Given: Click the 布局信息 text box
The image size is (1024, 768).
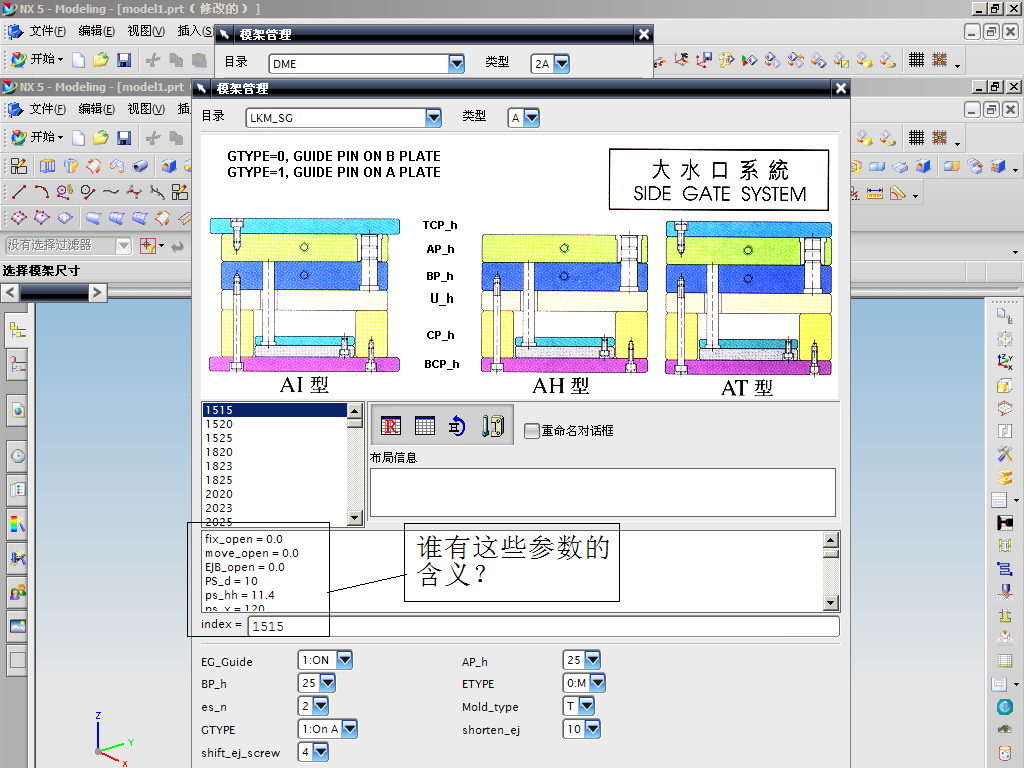Looking at the screenshot, I should click(602, 492).
